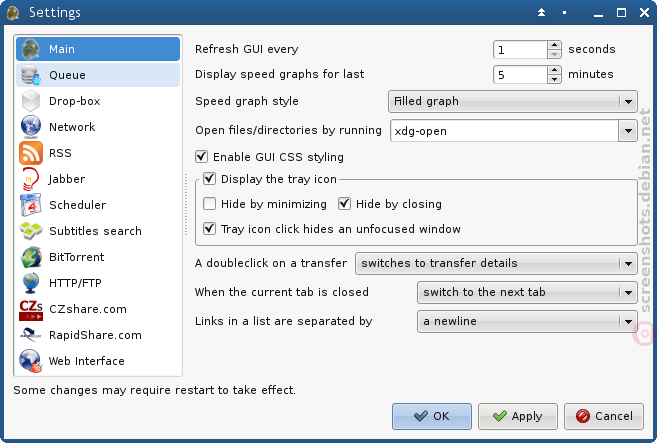657x443 pixels.
Task: Click the Apply button
Action: [518, 416]
